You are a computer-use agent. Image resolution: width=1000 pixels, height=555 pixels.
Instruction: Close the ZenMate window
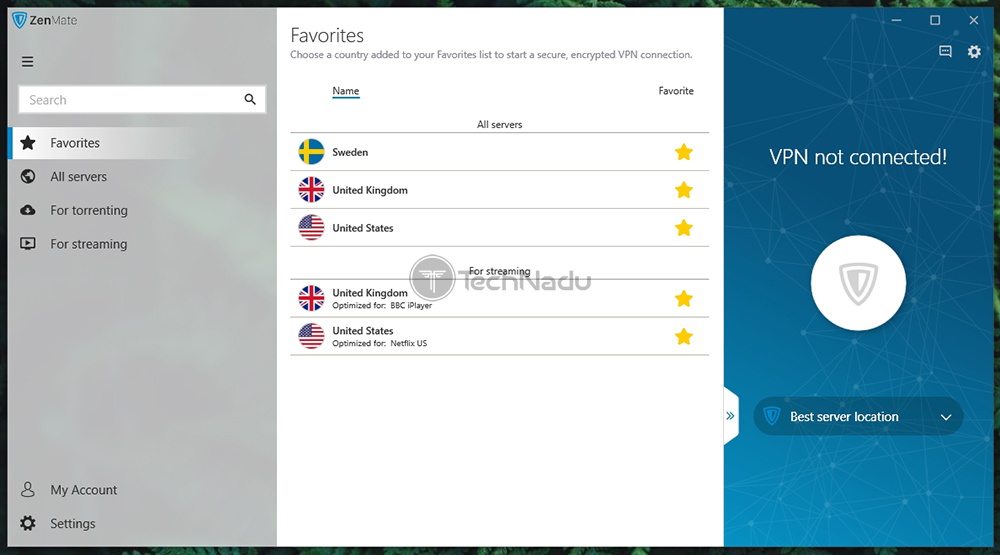(x=973, y=20)
